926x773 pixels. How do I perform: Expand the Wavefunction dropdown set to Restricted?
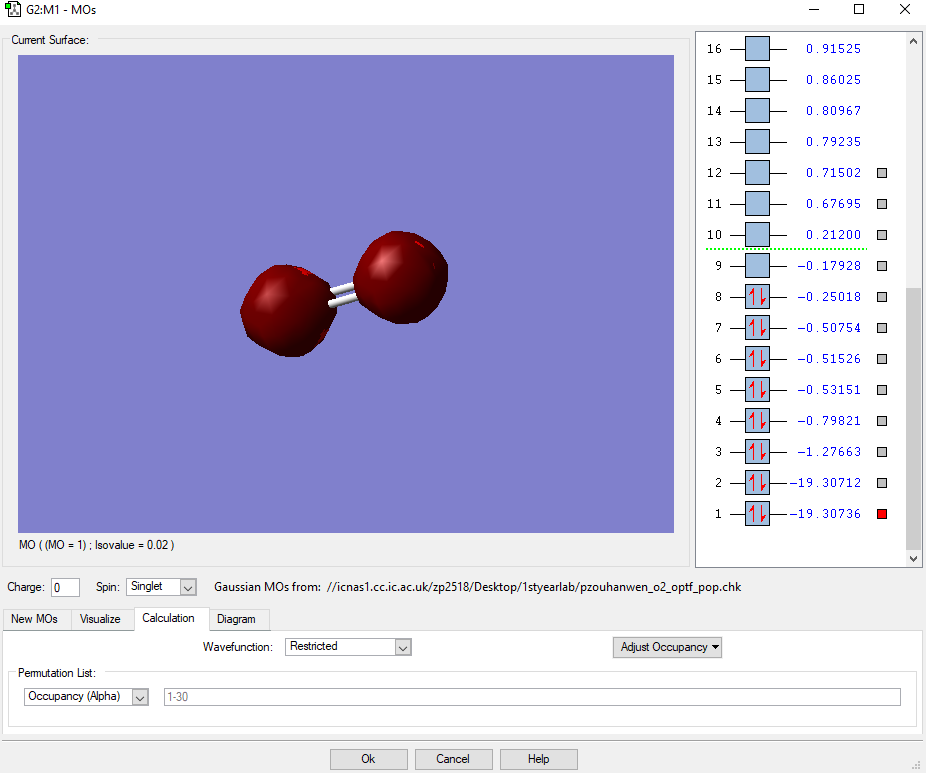point(348,647)
